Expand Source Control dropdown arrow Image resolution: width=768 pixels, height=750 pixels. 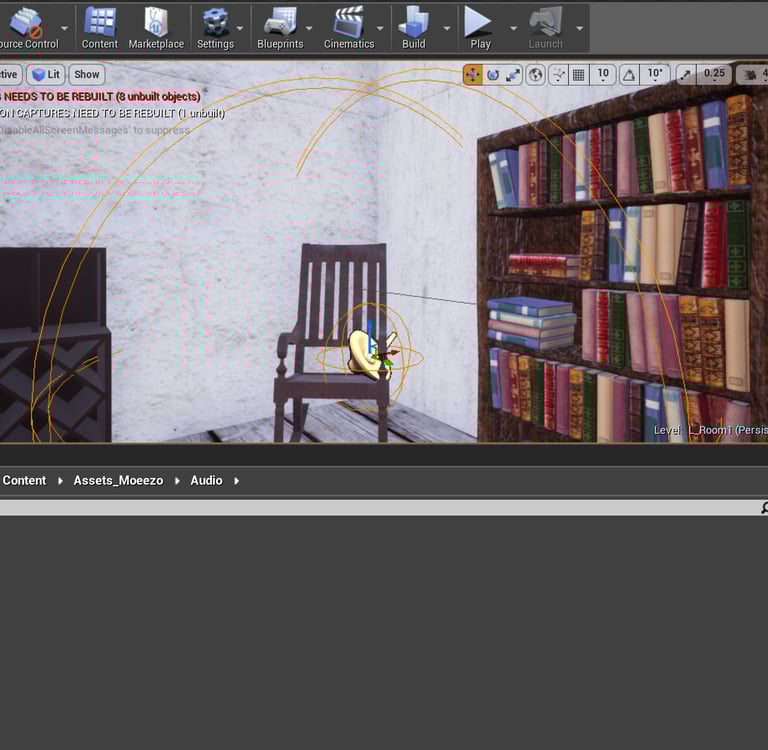(64, 28)
